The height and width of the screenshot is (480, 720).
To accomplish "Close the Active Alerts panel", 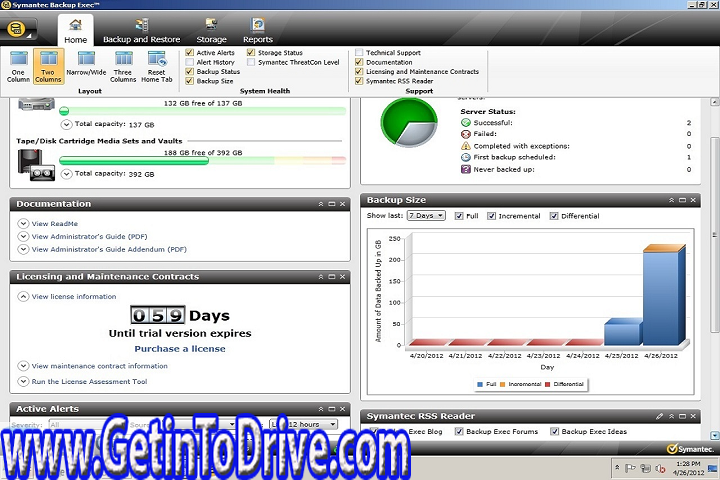I will coord(342,409).
